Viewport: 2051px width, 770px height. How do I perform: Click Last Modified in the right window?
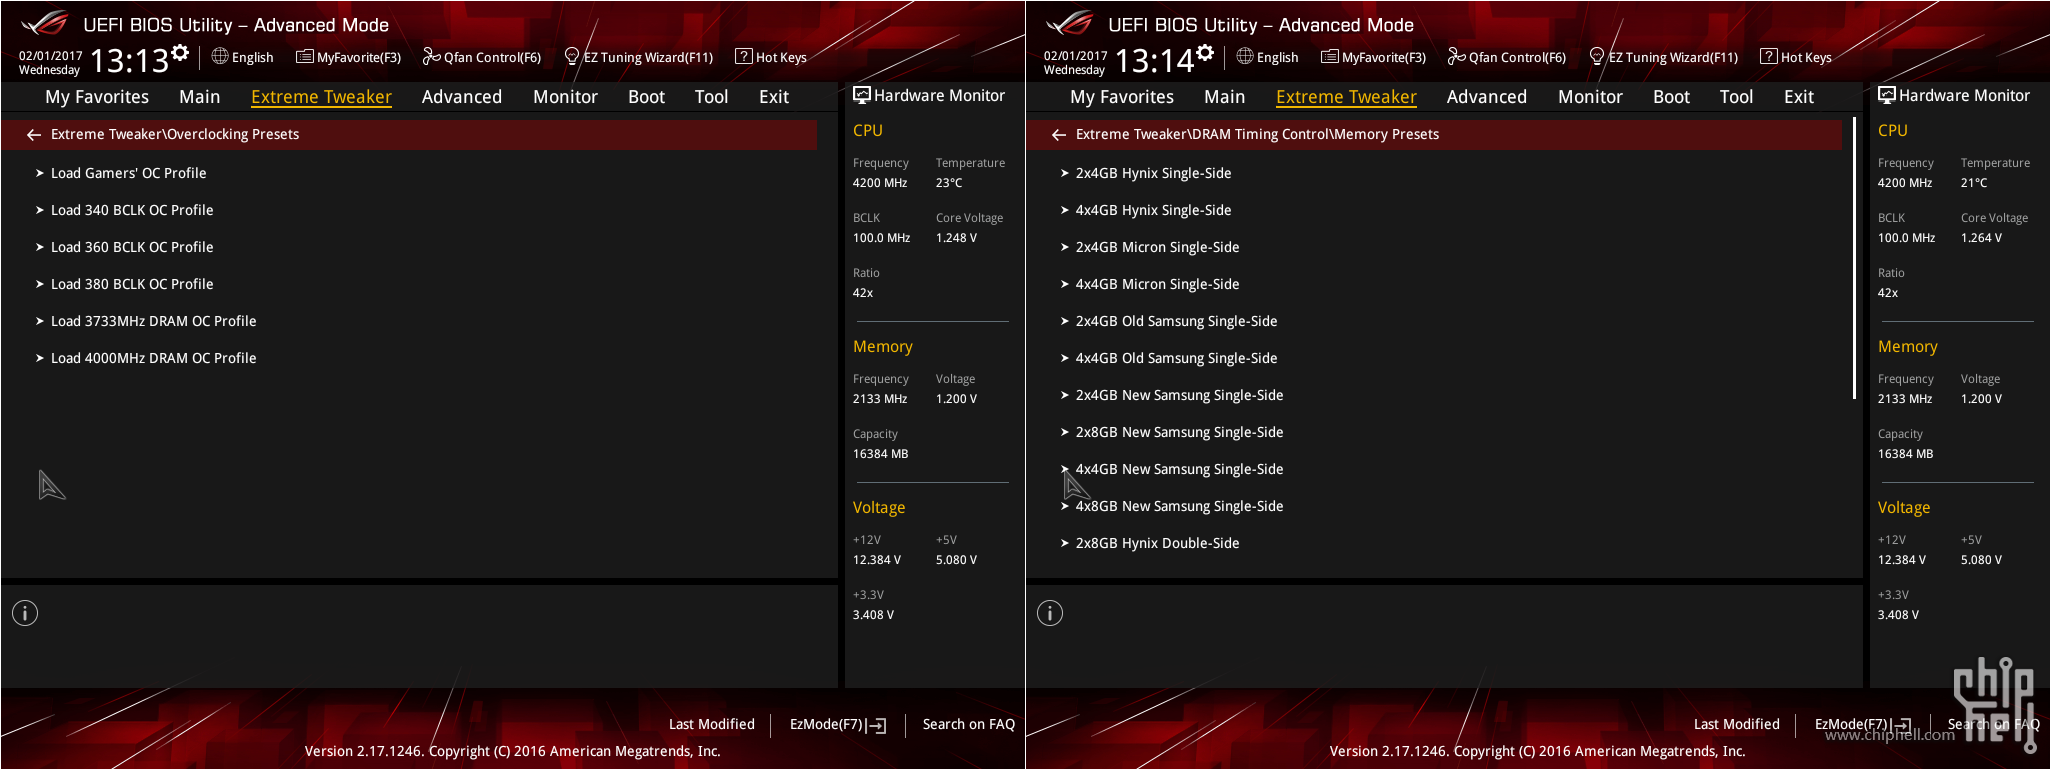1737,724
